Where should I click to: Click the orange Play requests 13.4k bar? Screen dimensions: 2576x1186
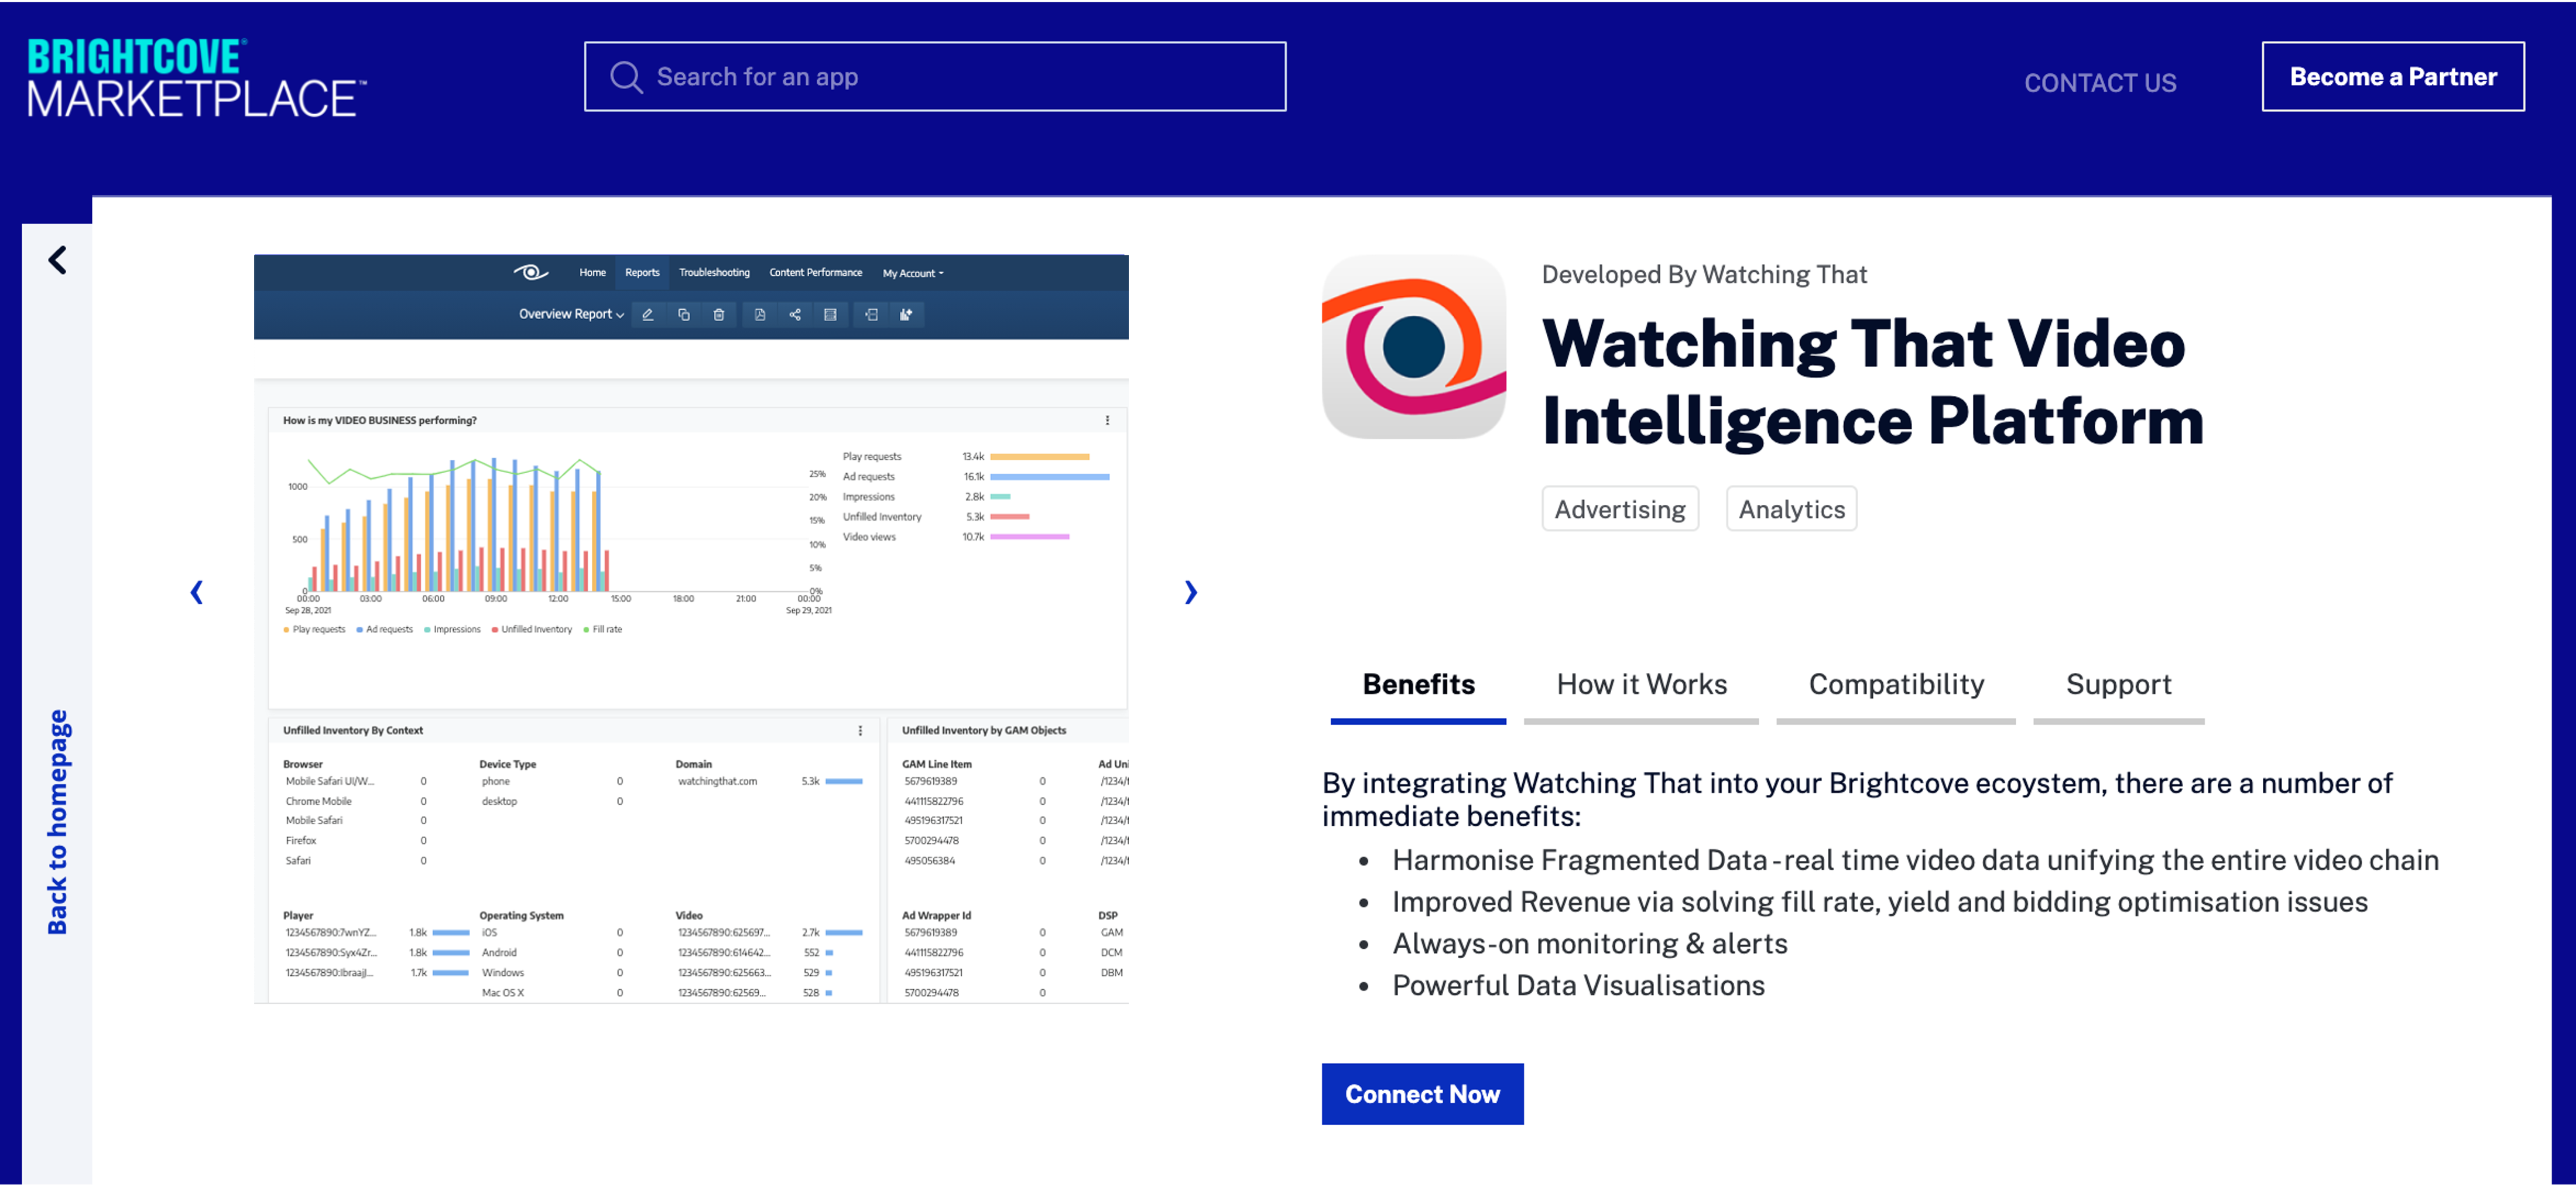click(x=1040, y=457)
